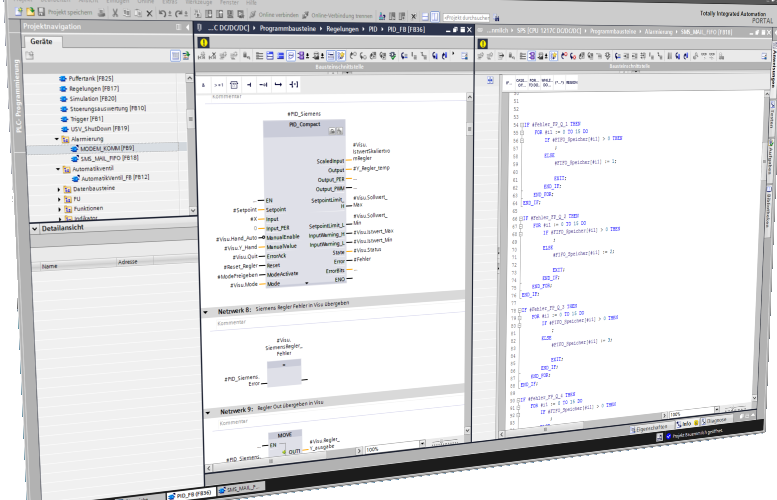Insert normally open contact instruction
The width and height of the screenshot is (777, 500).
[x=249, y=85]
